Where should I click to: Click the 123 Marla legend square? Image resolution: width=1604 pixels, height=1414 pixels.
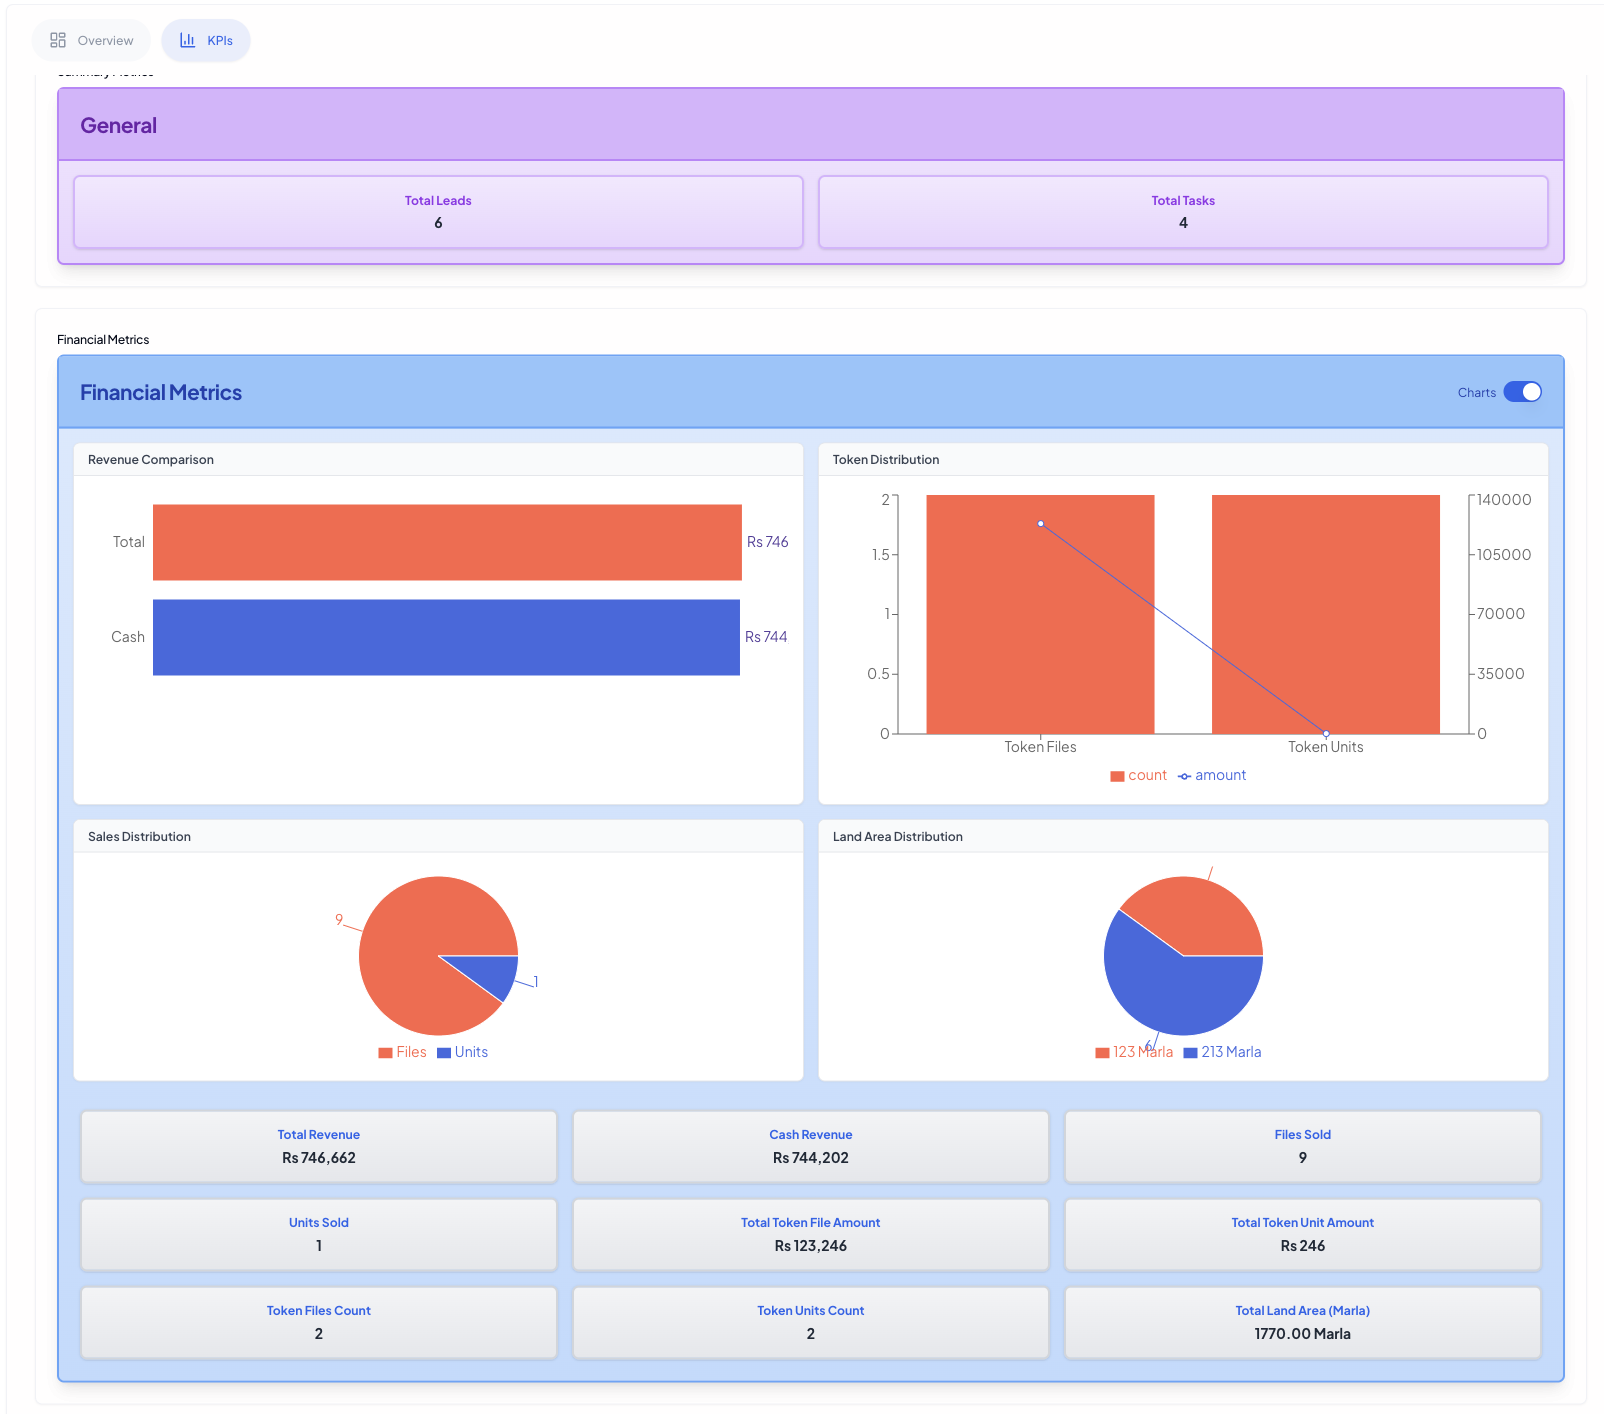[1101, 1052]
